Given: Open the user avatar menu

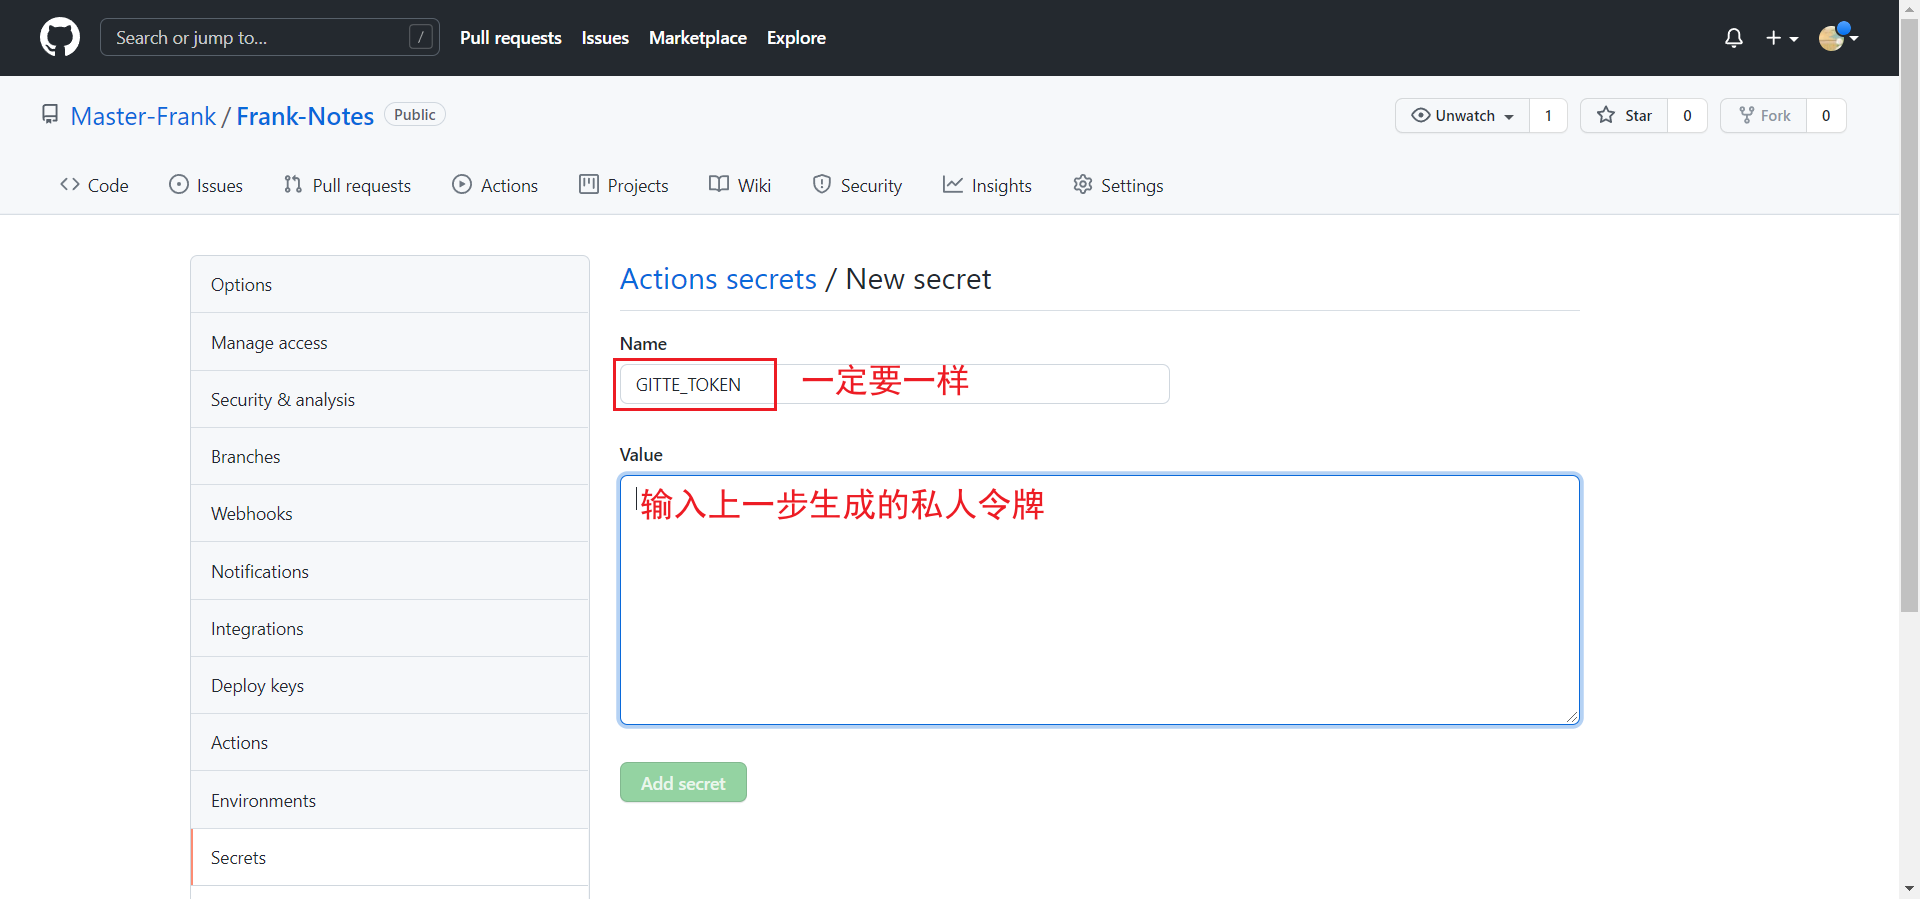Looking at the screenshot, I should tap(1838, 38).
